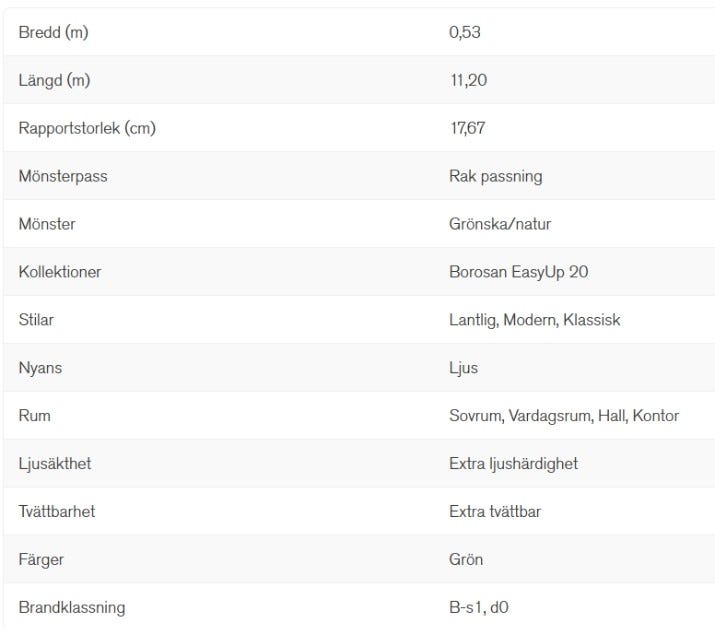Select the B-s1, d0 fire rating value
The image size is (715, 629).
tap(479, 607)
